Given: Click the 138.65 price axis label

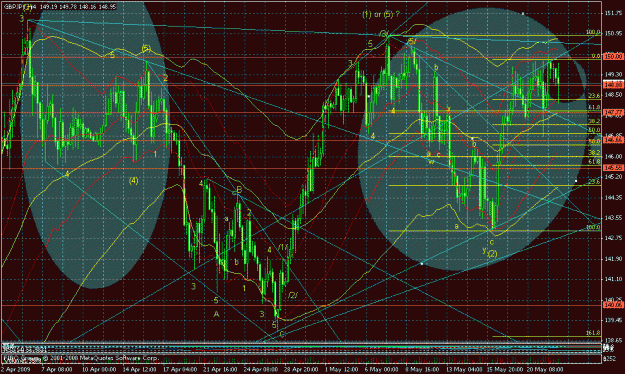Looking at the screenshot, I should 614,340.
